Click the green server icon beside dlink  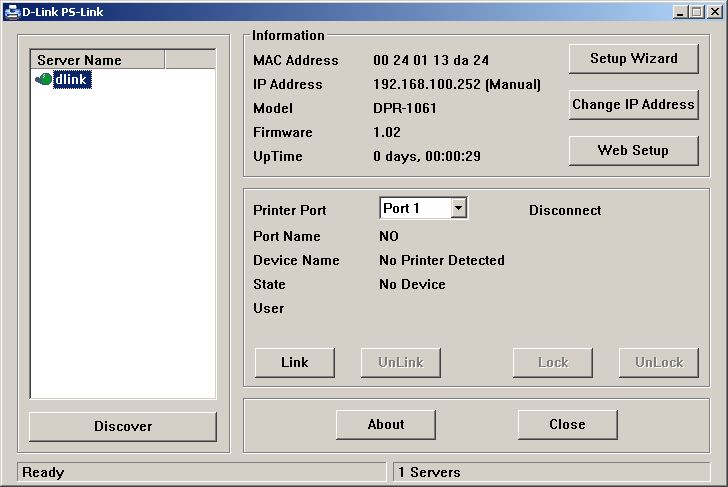coord(44,79)
